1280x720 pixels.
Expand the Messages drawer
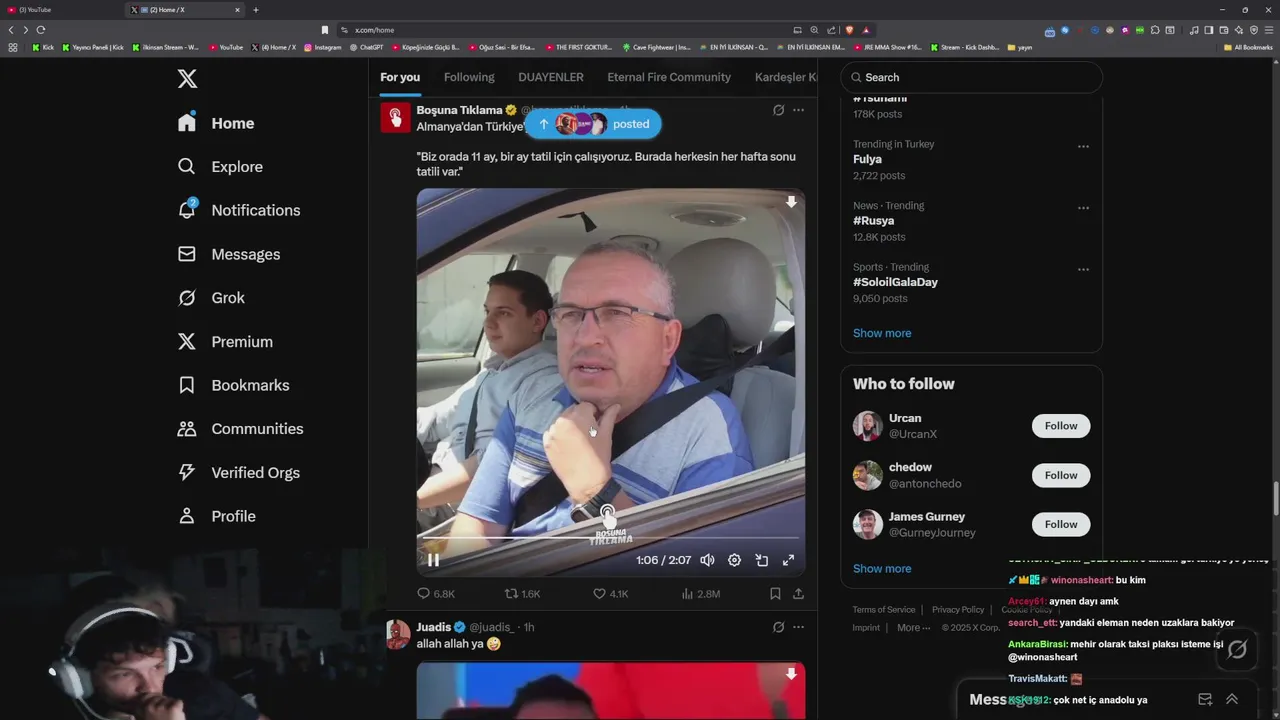tap(1232, 699)
